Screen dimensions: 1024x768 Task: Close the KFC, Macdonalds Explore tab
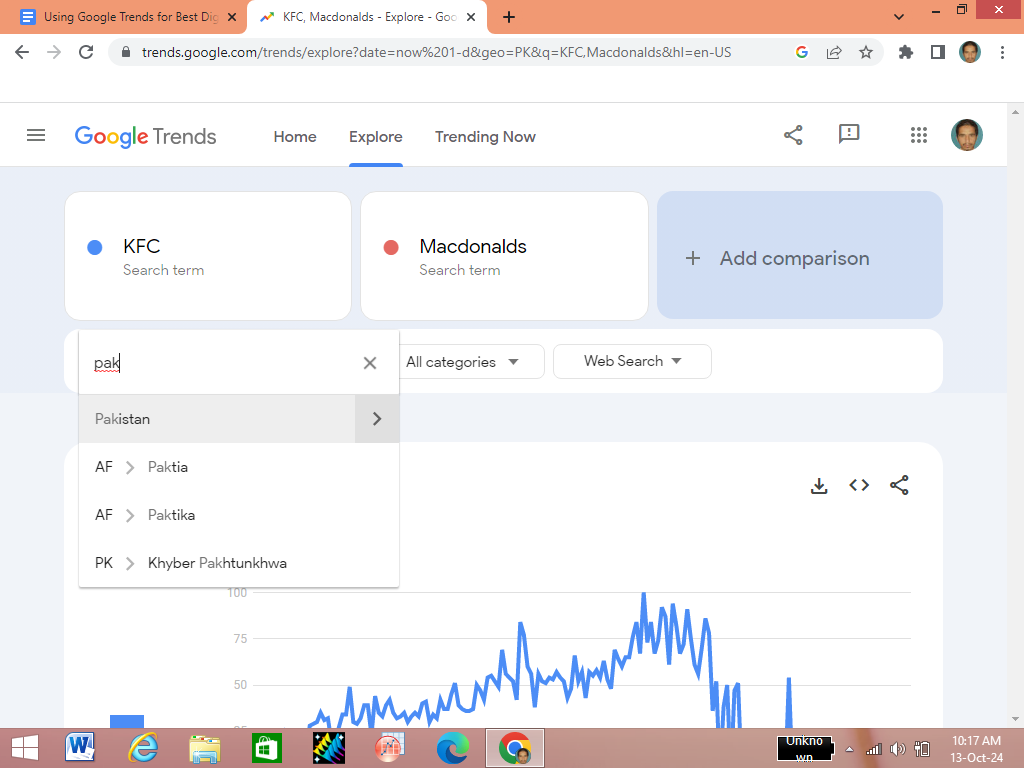coord(471,17)
